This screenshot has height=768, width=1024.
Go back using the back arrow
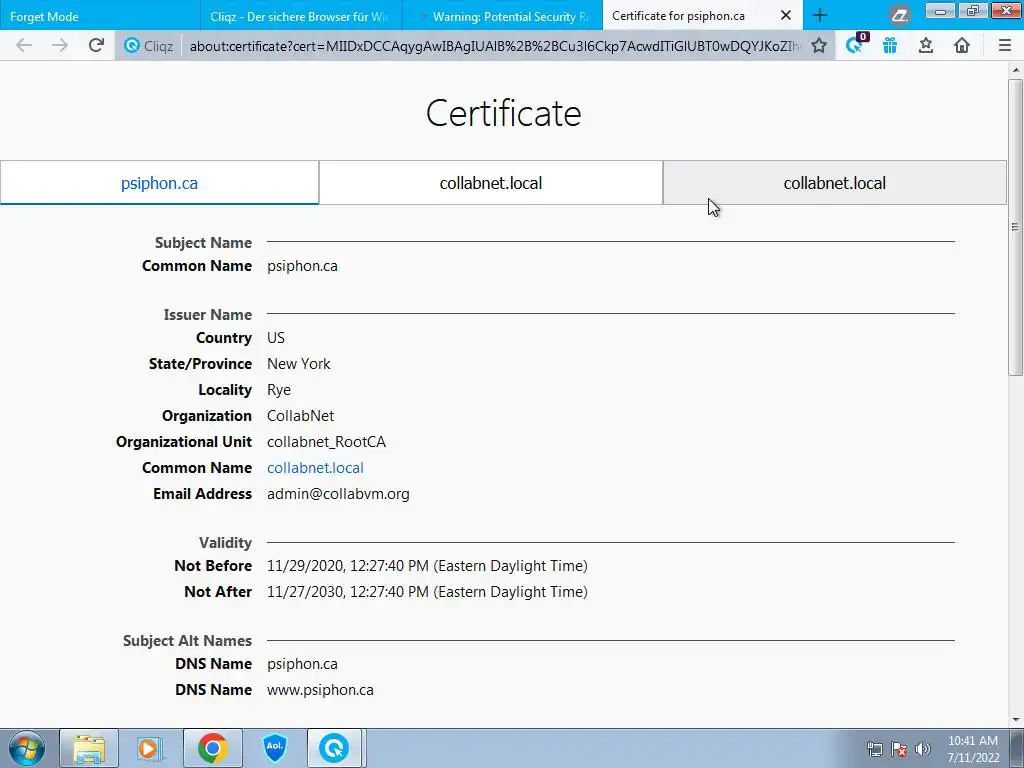tap(24, 45)
